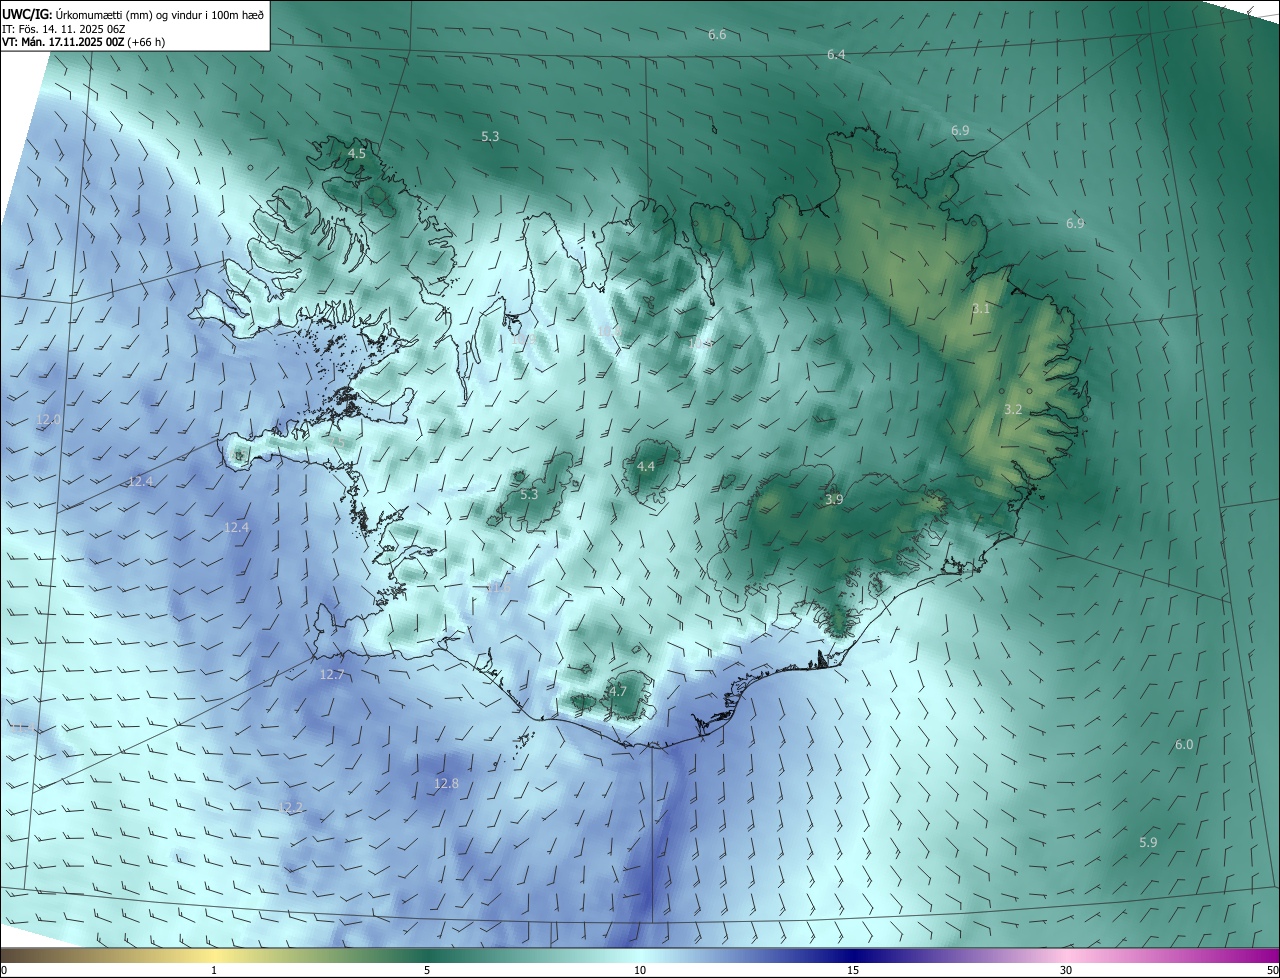Click the 4.7 value label

(617, 692)
